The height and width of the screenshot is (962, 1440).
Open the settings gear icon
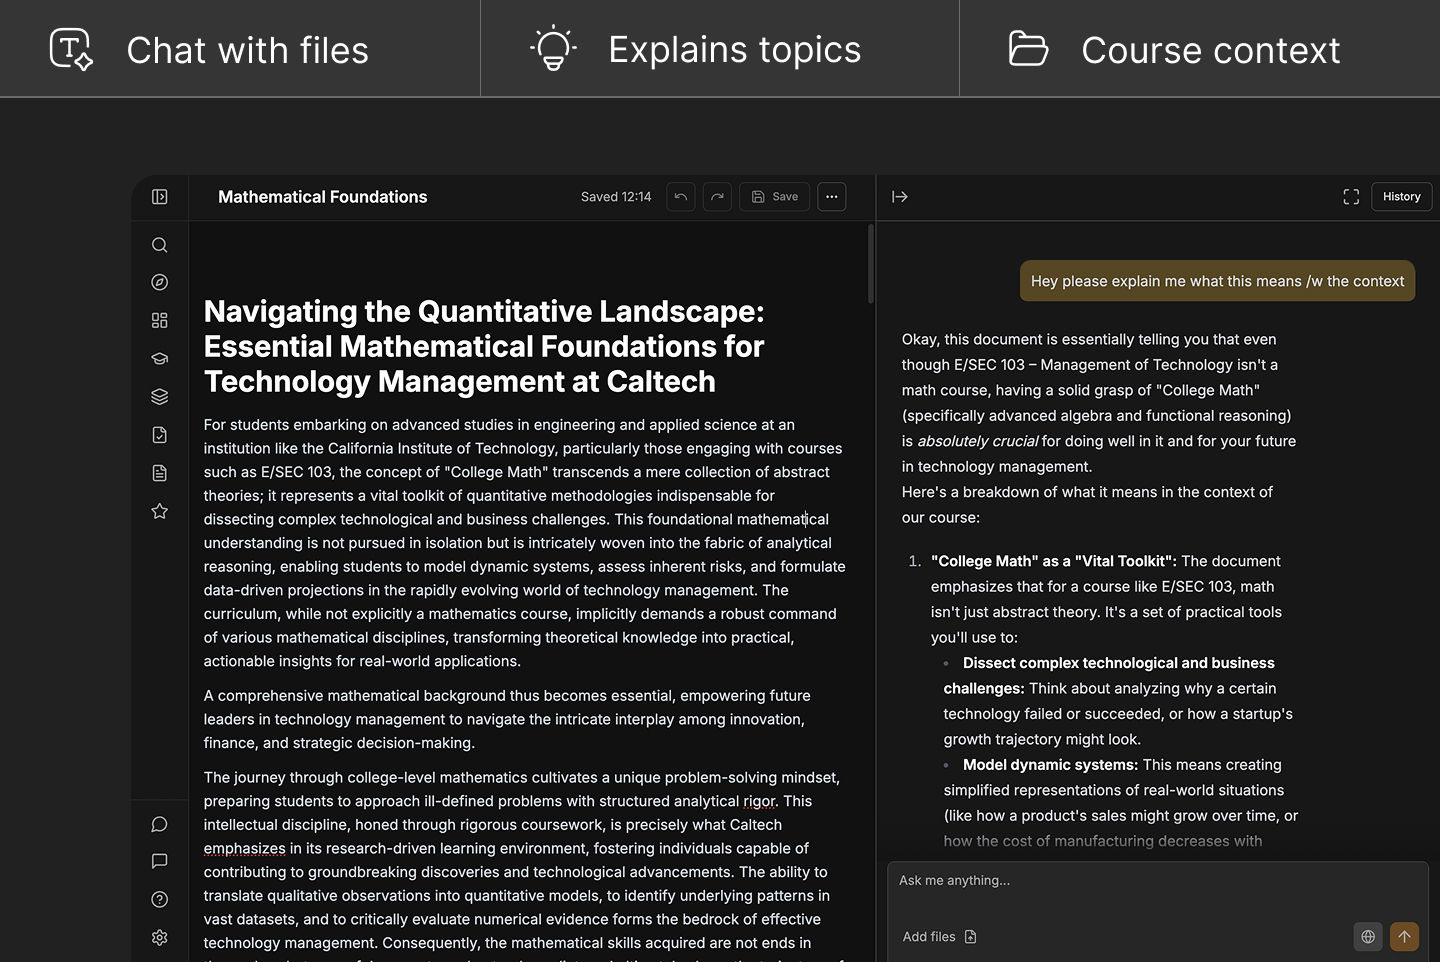(x=160, y=937)
